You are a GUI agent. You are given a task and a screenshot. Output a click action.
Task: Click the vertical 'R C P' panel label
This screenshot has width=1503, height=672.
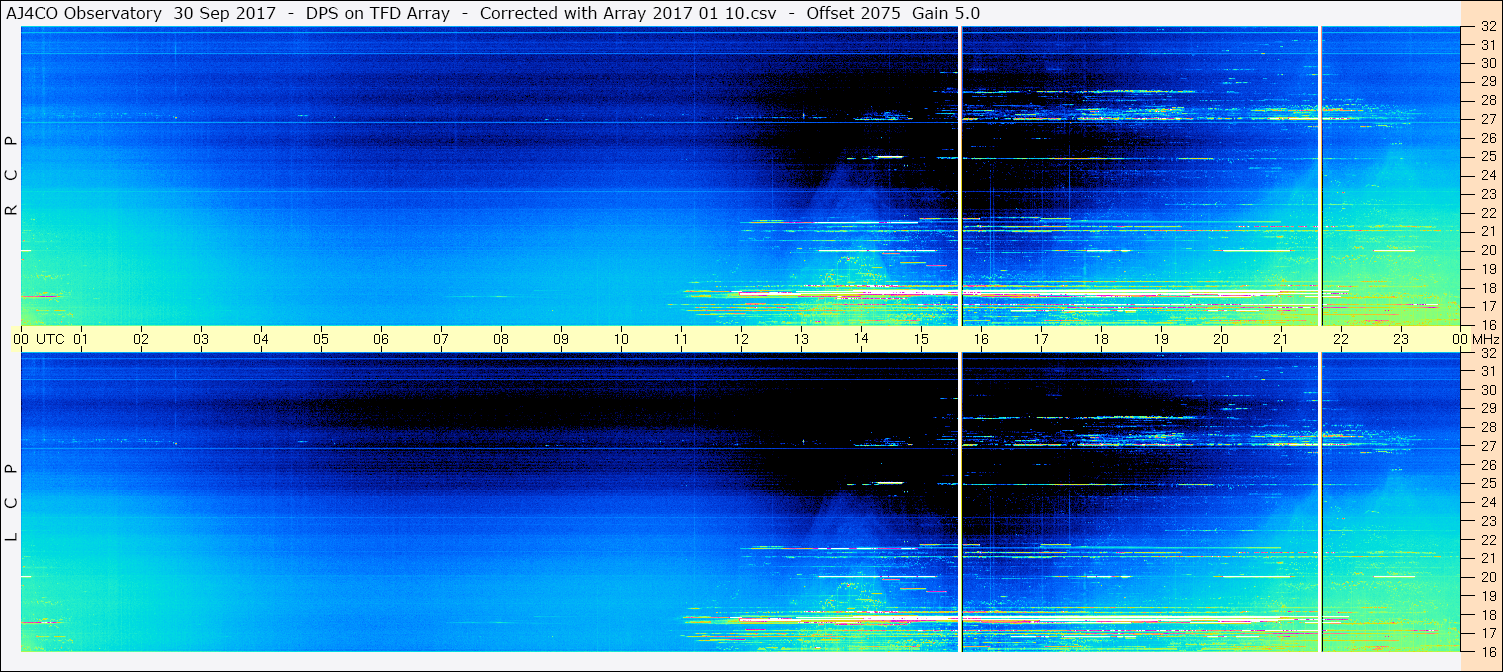tap(11, 176)
